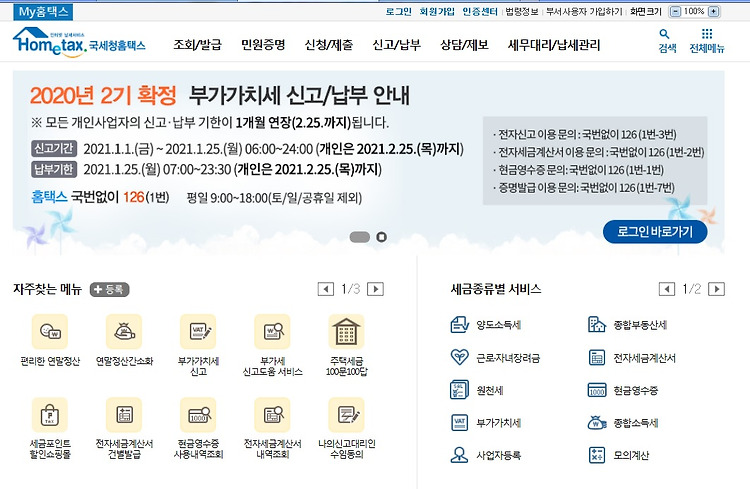Click the 모의계산 text link

631,456
